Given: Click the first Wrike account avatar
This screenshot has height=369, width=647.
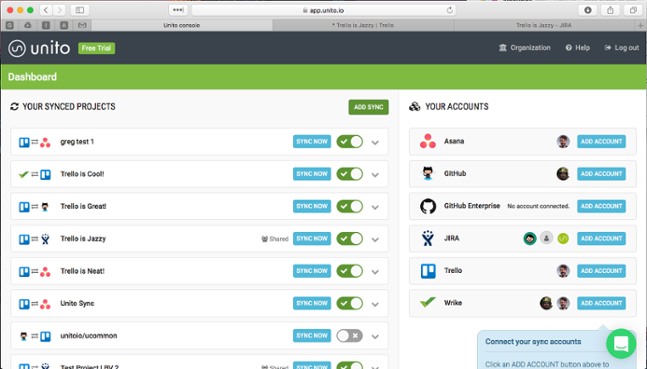Looking at the screenshot, I should point(546,303).
